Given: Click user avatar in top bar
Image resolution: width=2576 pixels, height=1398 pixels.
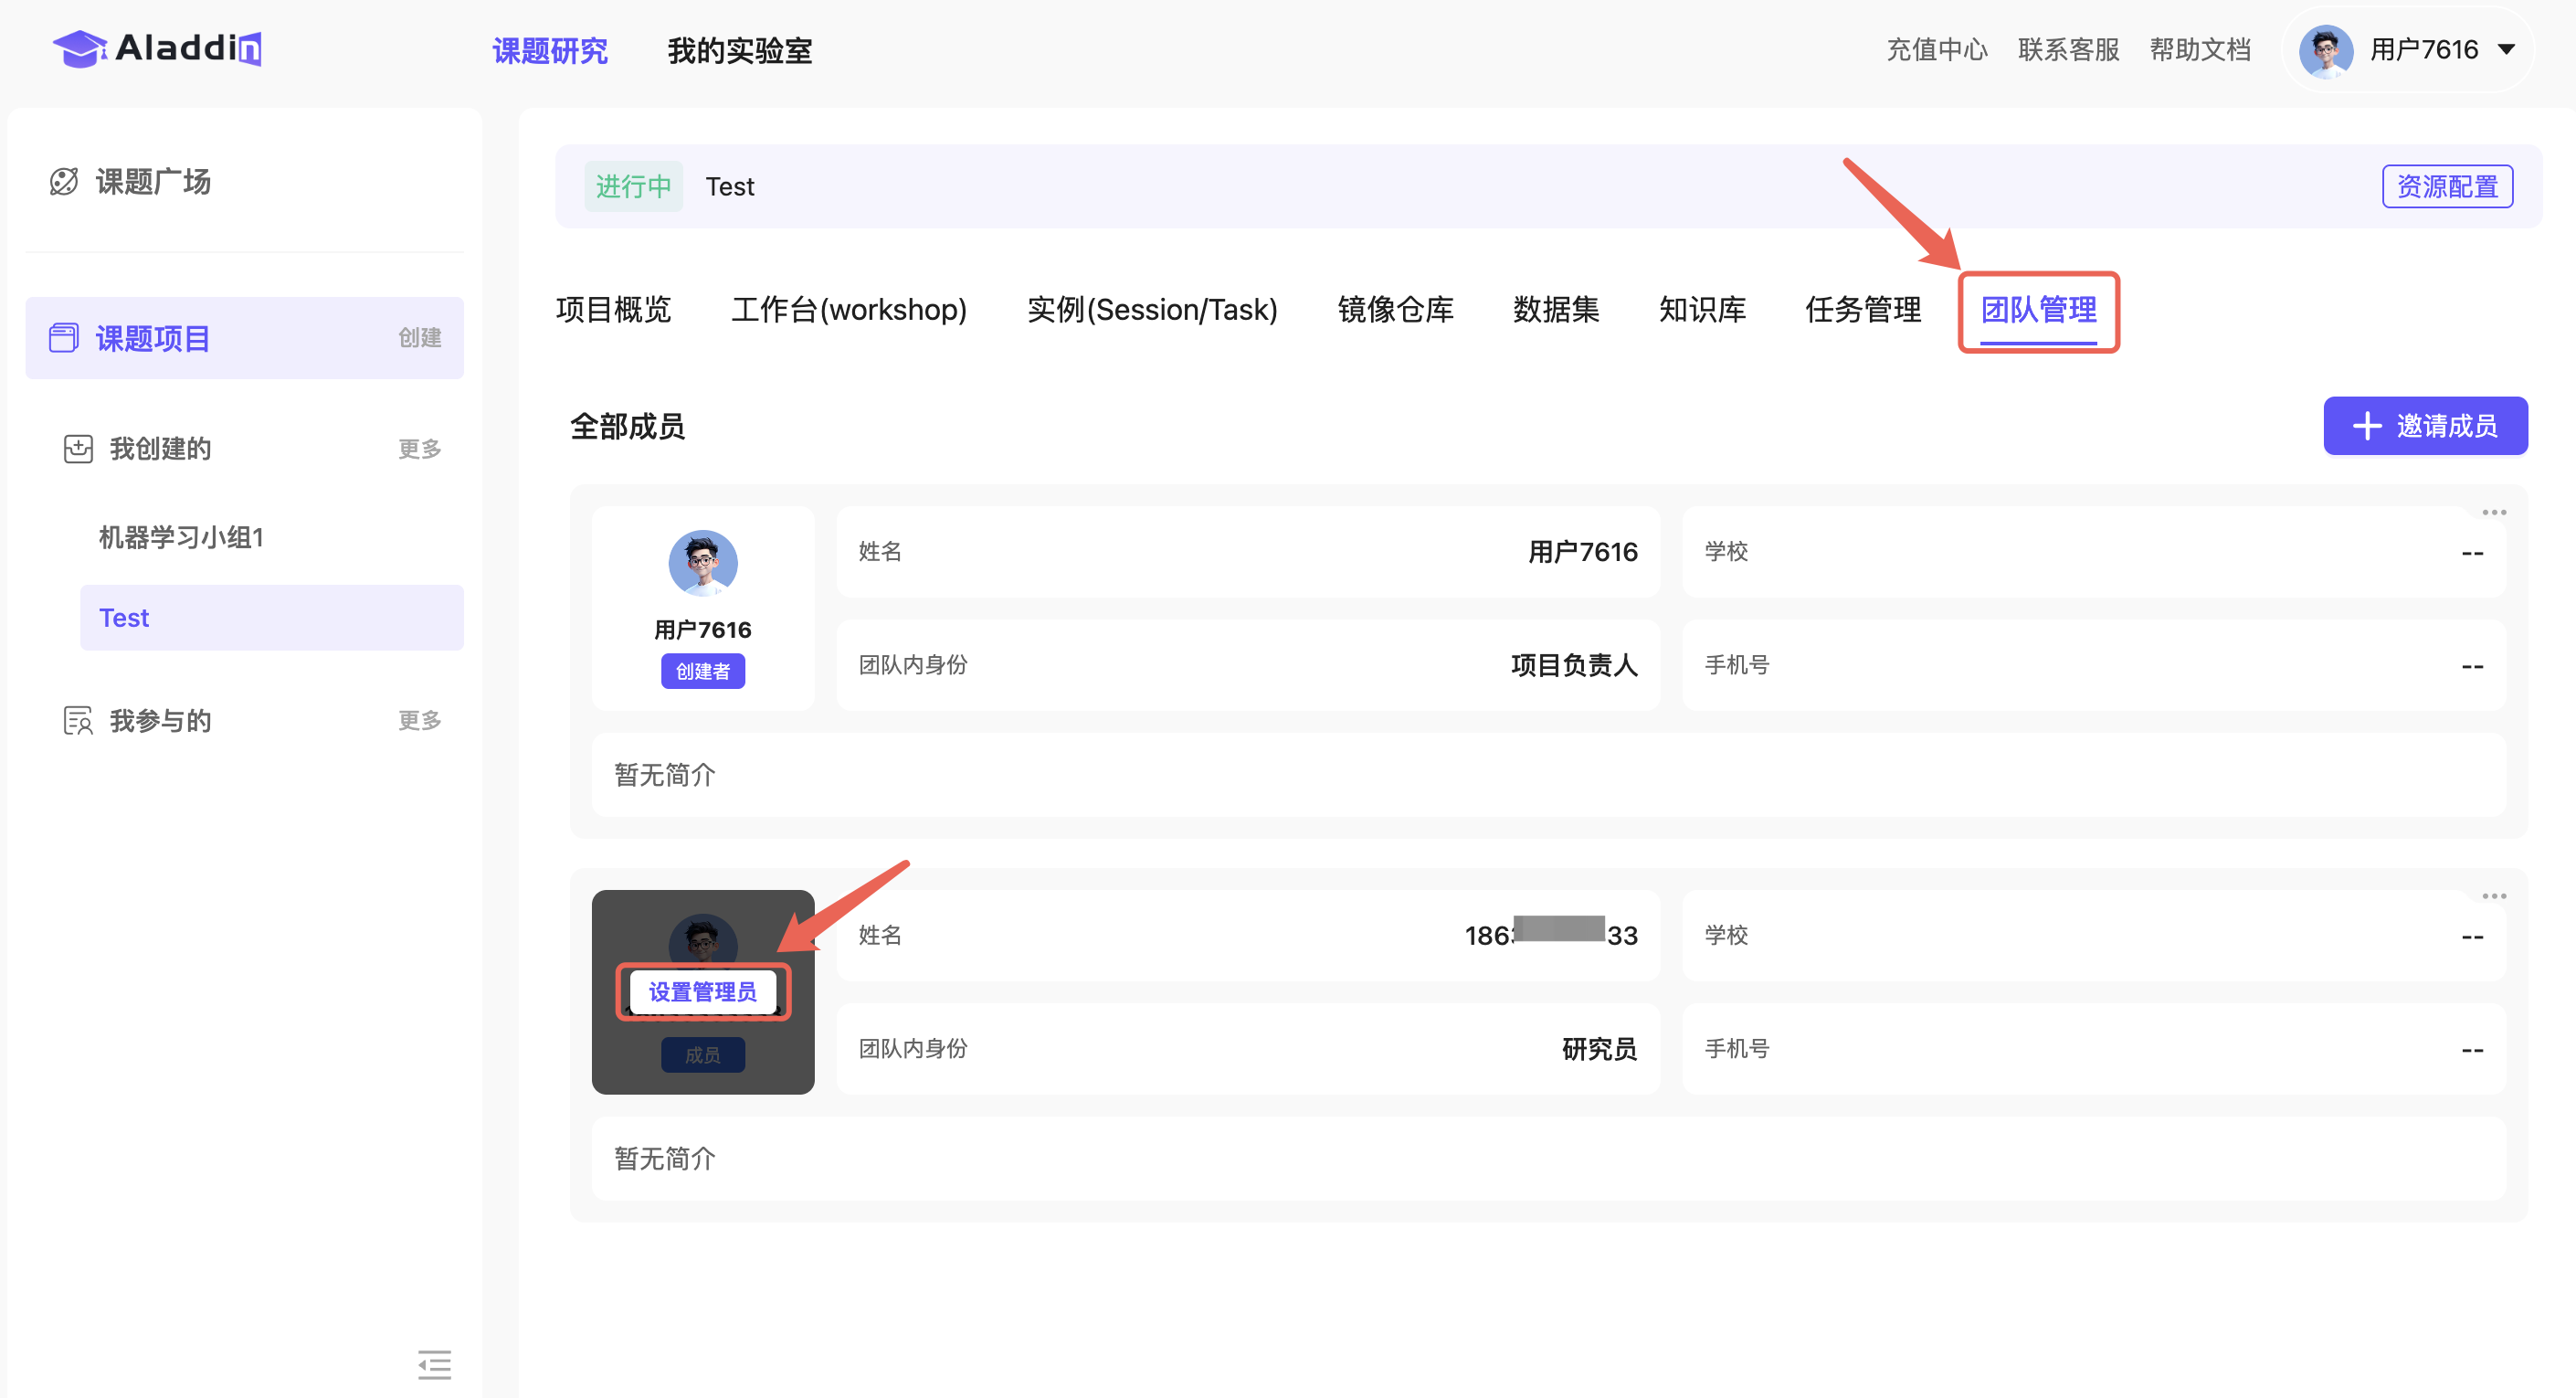Looking at the screenshot, I should (2325, 50).
